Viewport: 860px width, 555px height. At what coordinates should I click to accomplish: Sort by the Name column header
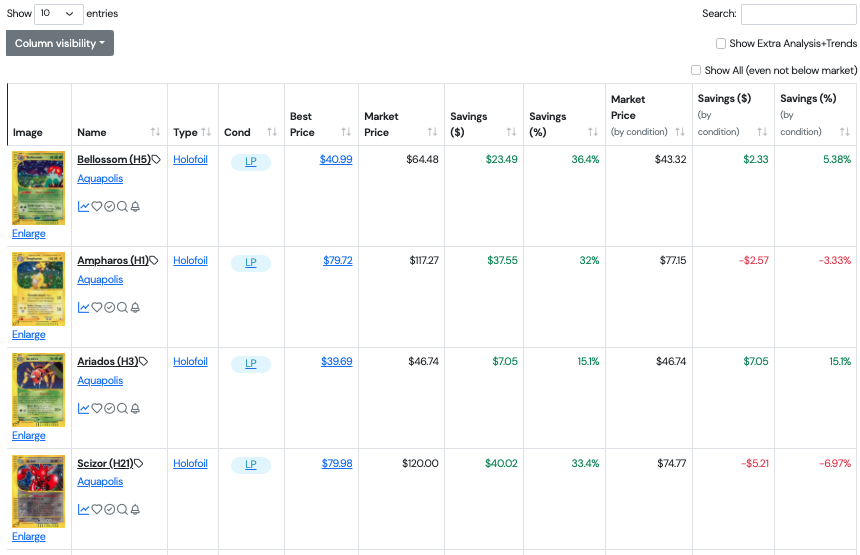118,132
